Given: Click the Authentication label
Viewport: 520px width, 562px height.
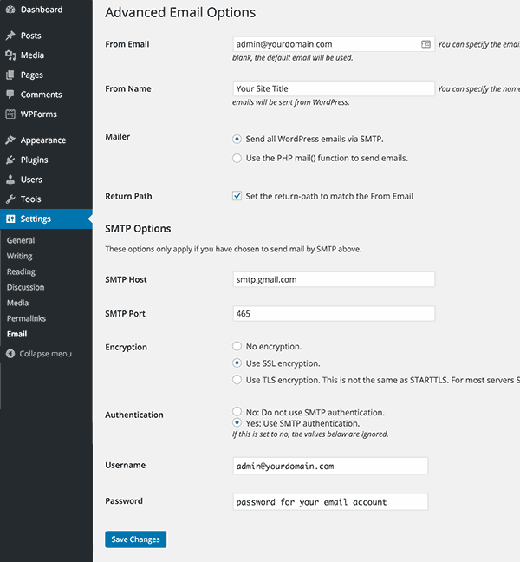Looking at the screenshot, I should pyautogui.click(x=134, y=415).
